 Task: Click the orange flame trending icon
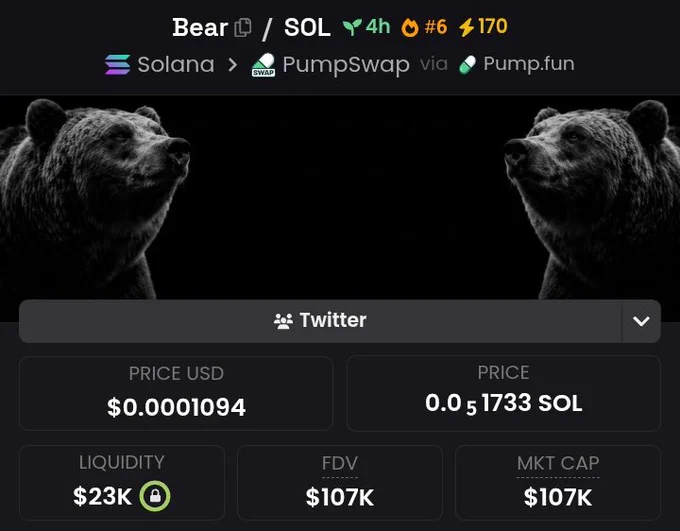[x=410, y=28]
